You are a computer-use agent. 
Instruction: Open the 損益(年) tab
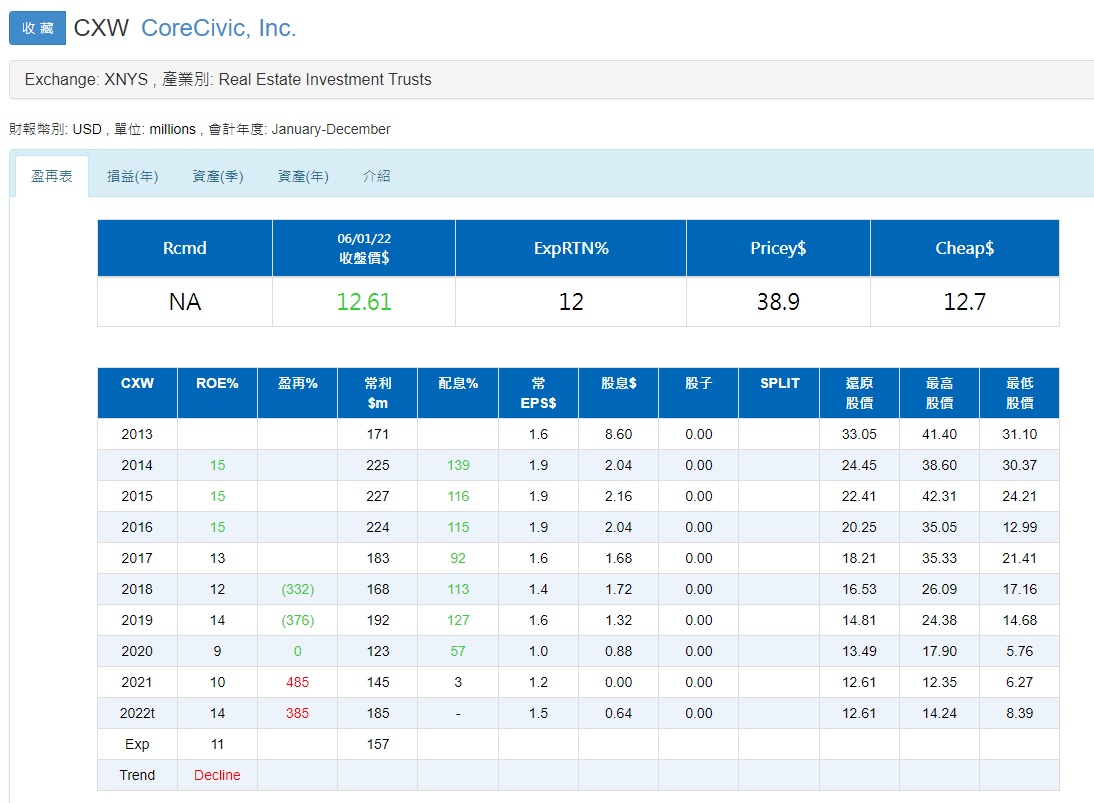click(x=132, y=176)
